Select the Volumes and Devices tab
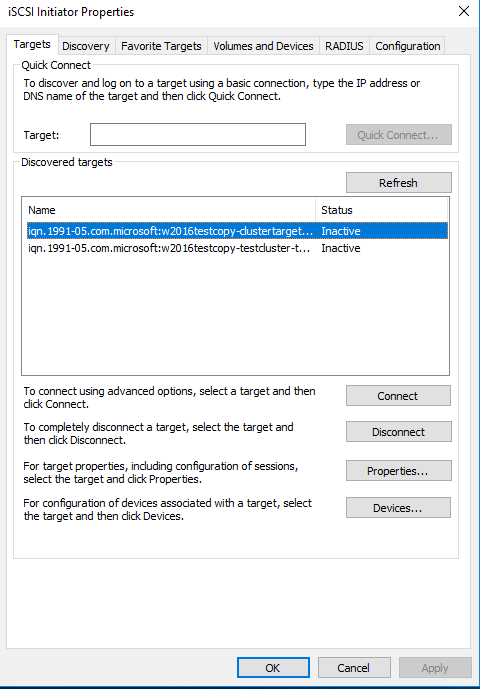The height and width of the screenshot is (689, 480). (x=263, y=46)
